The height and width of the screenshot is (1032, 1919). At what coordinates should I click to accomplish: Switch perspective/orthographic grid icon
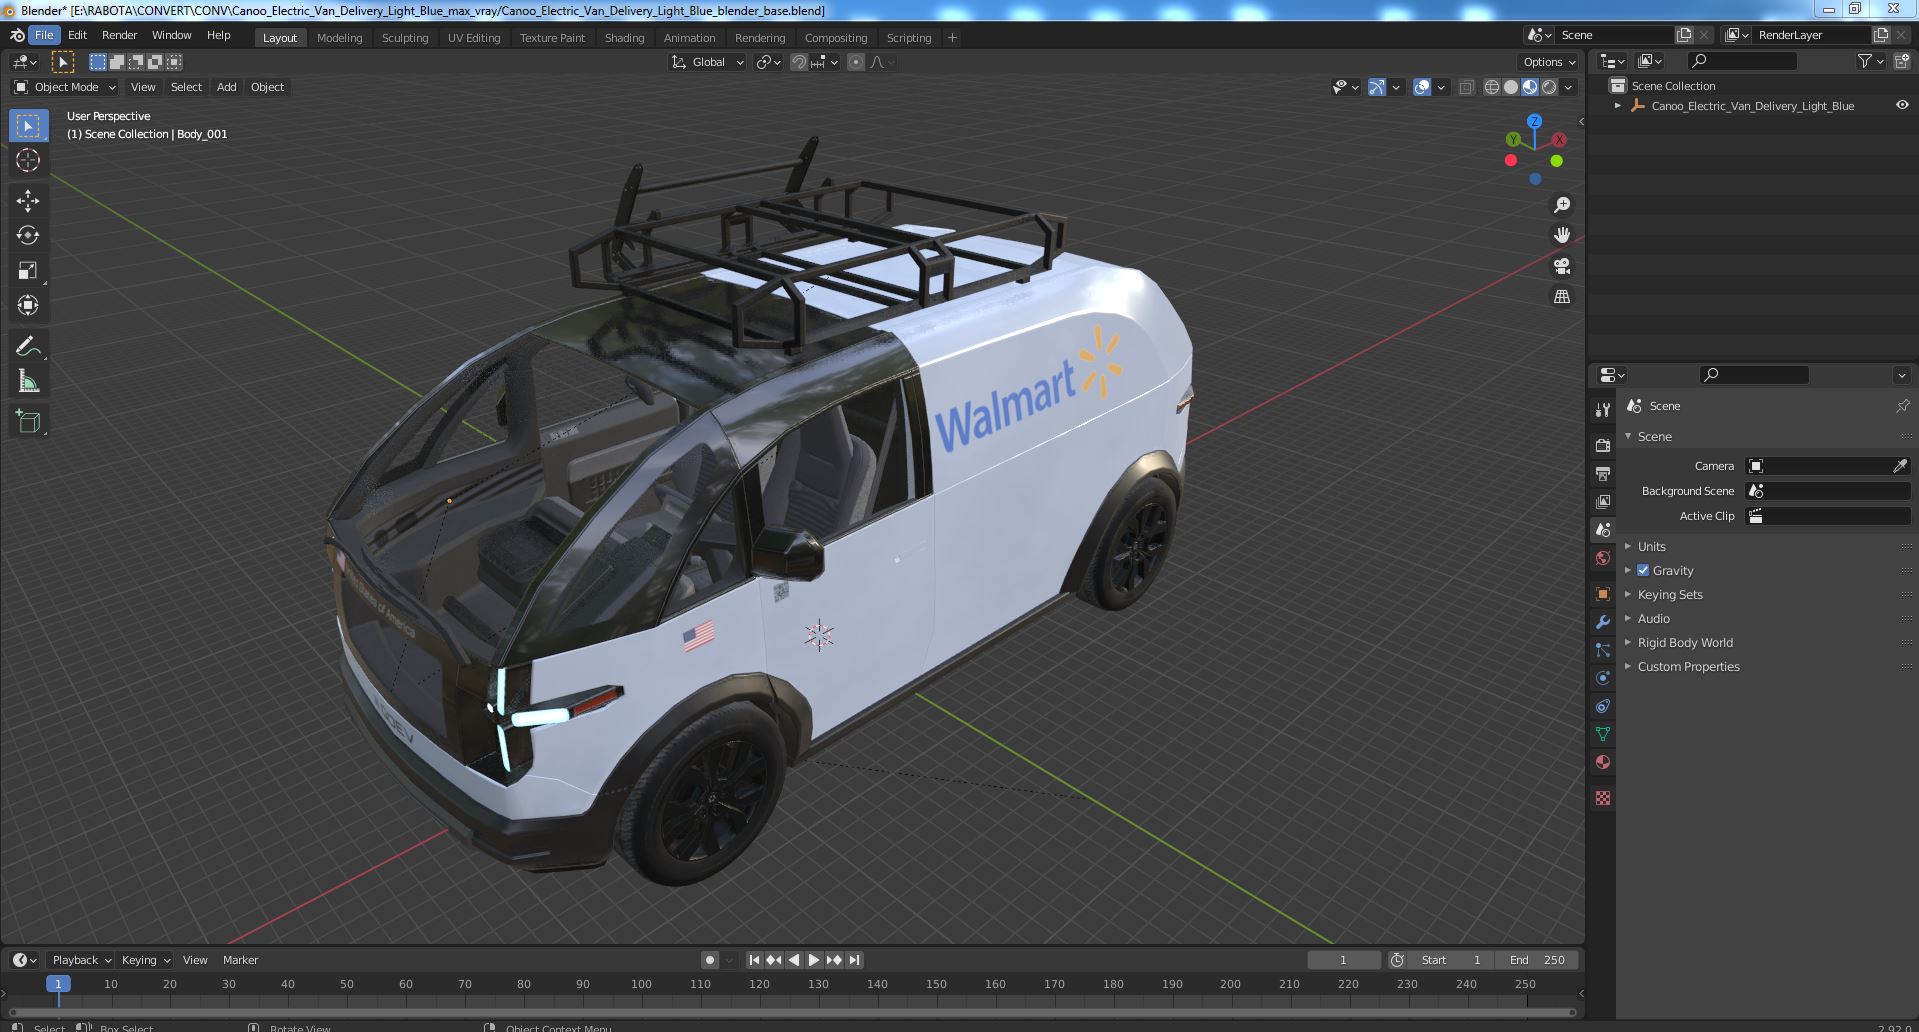[1561, 297]
